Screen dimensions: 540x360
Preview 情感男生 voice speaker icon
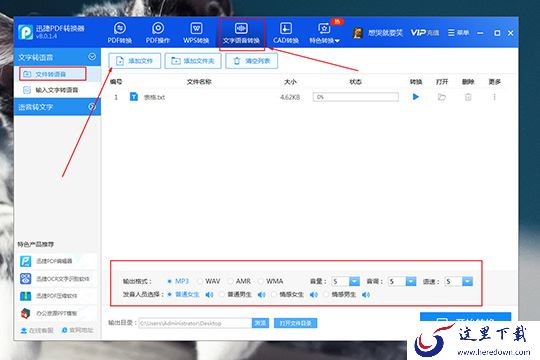(x=366, y=295)
